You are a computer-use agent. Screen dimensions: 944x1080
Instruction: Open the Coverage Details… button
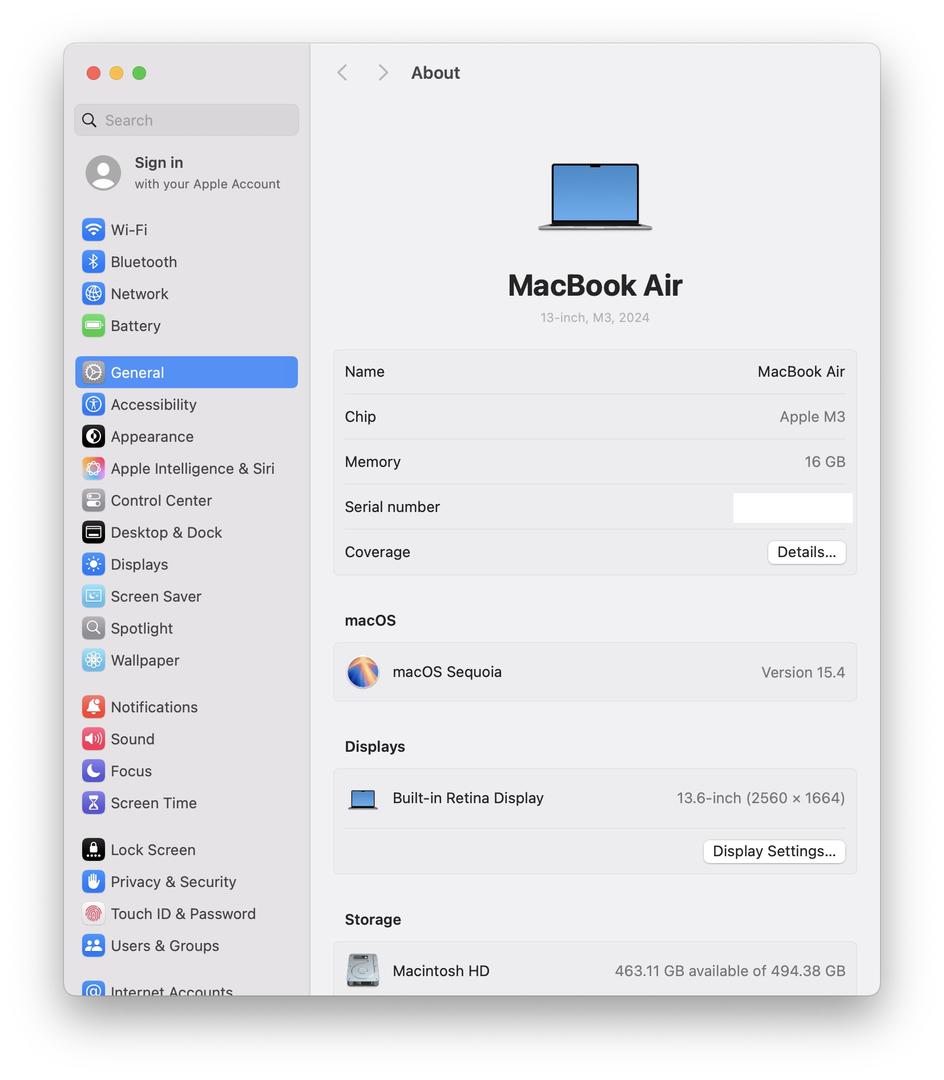(806, 552)
